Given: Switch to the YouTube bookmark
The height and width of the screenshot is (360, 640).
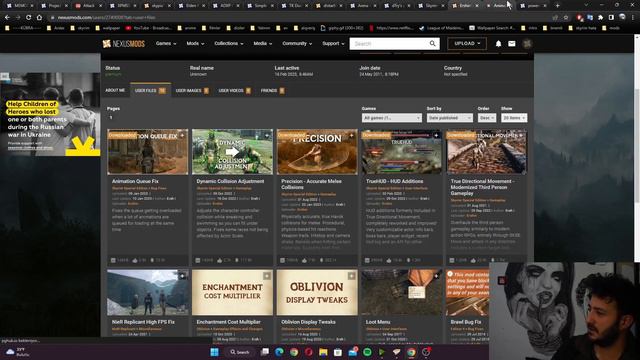Looking at the screenshot, I should [x=149, y=28].
